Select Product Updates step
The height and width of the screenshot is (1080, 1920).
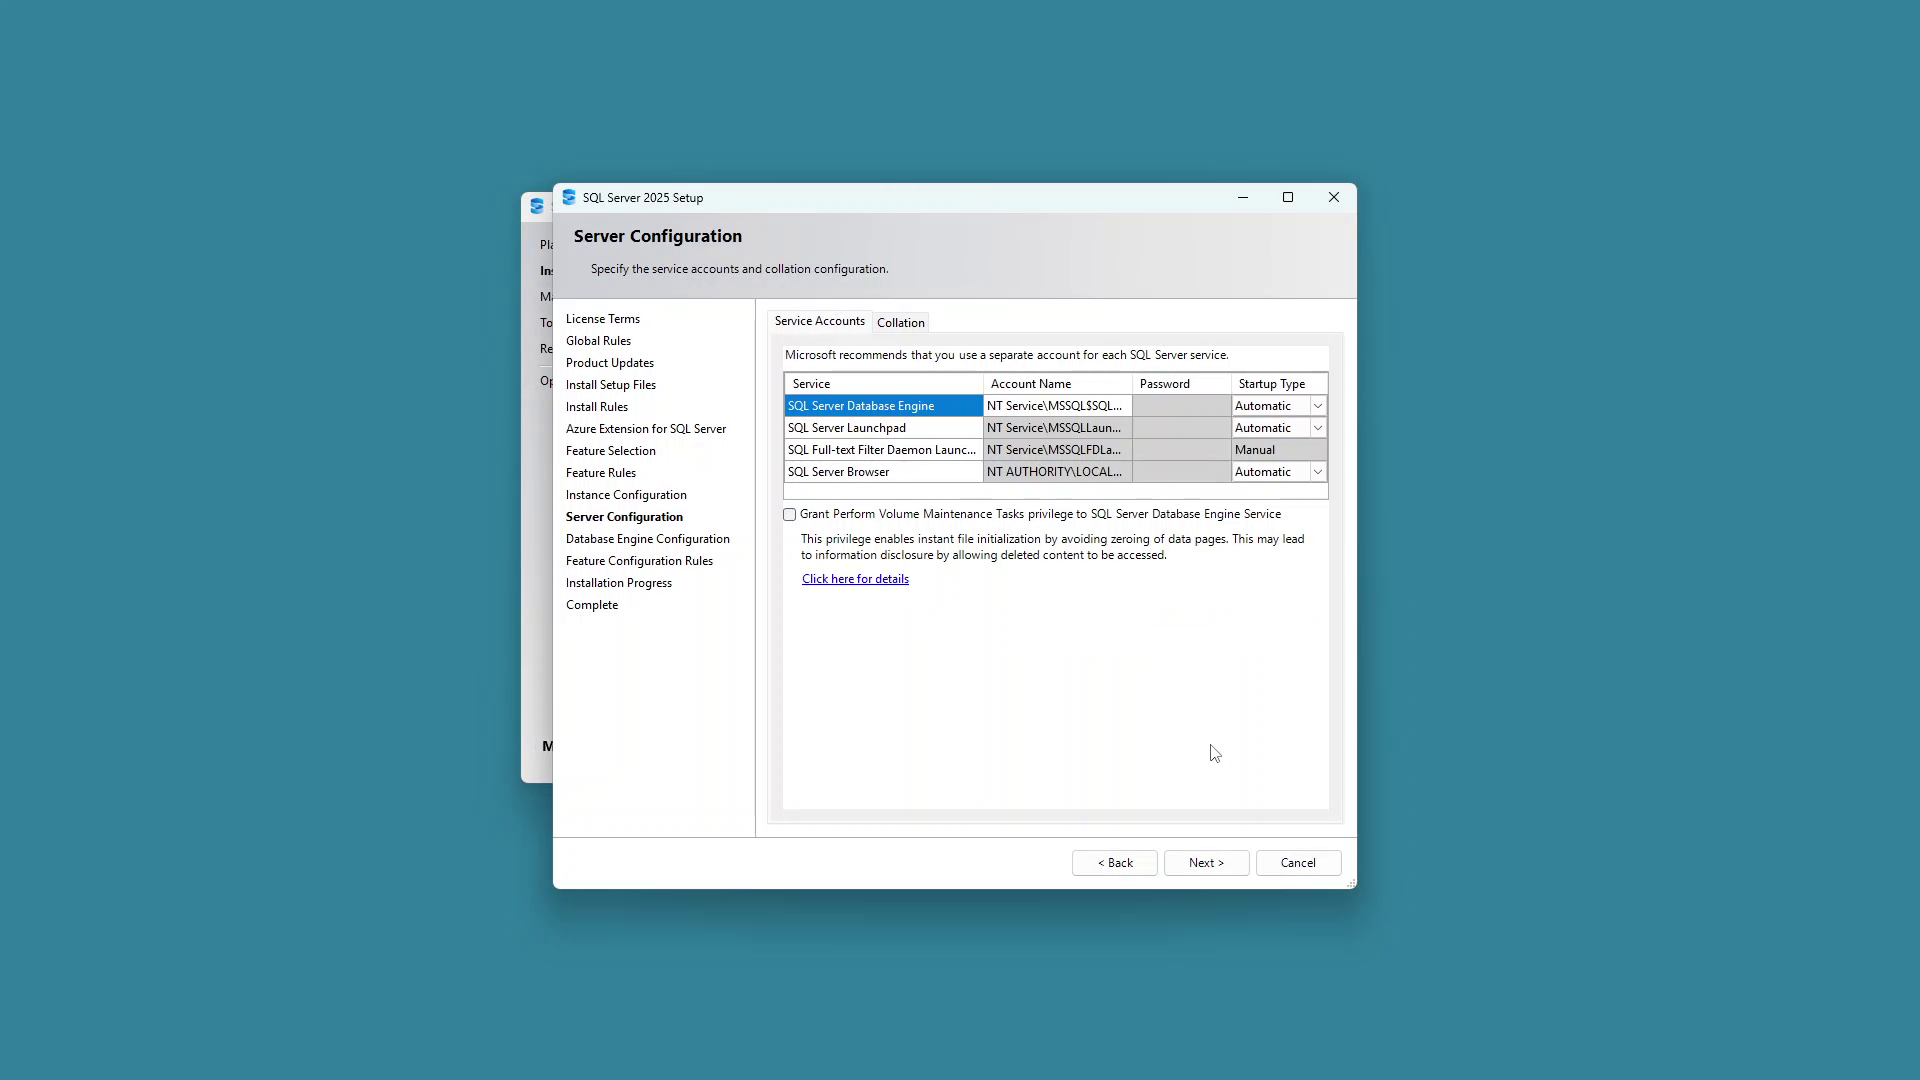610,363
